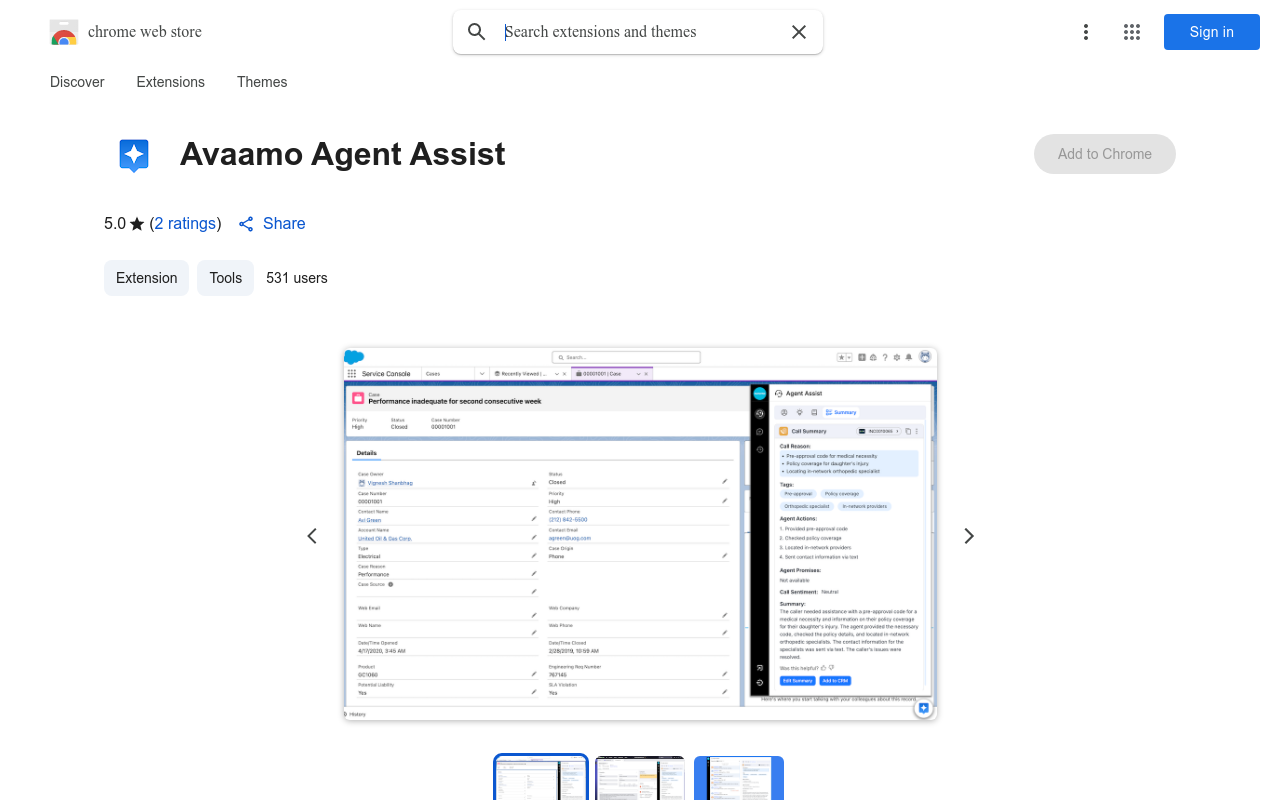Image resolution: width=1280 pixels, height=800 pixels.
Task: Click the Tools category chip
Action: click(x=226, y=278)
